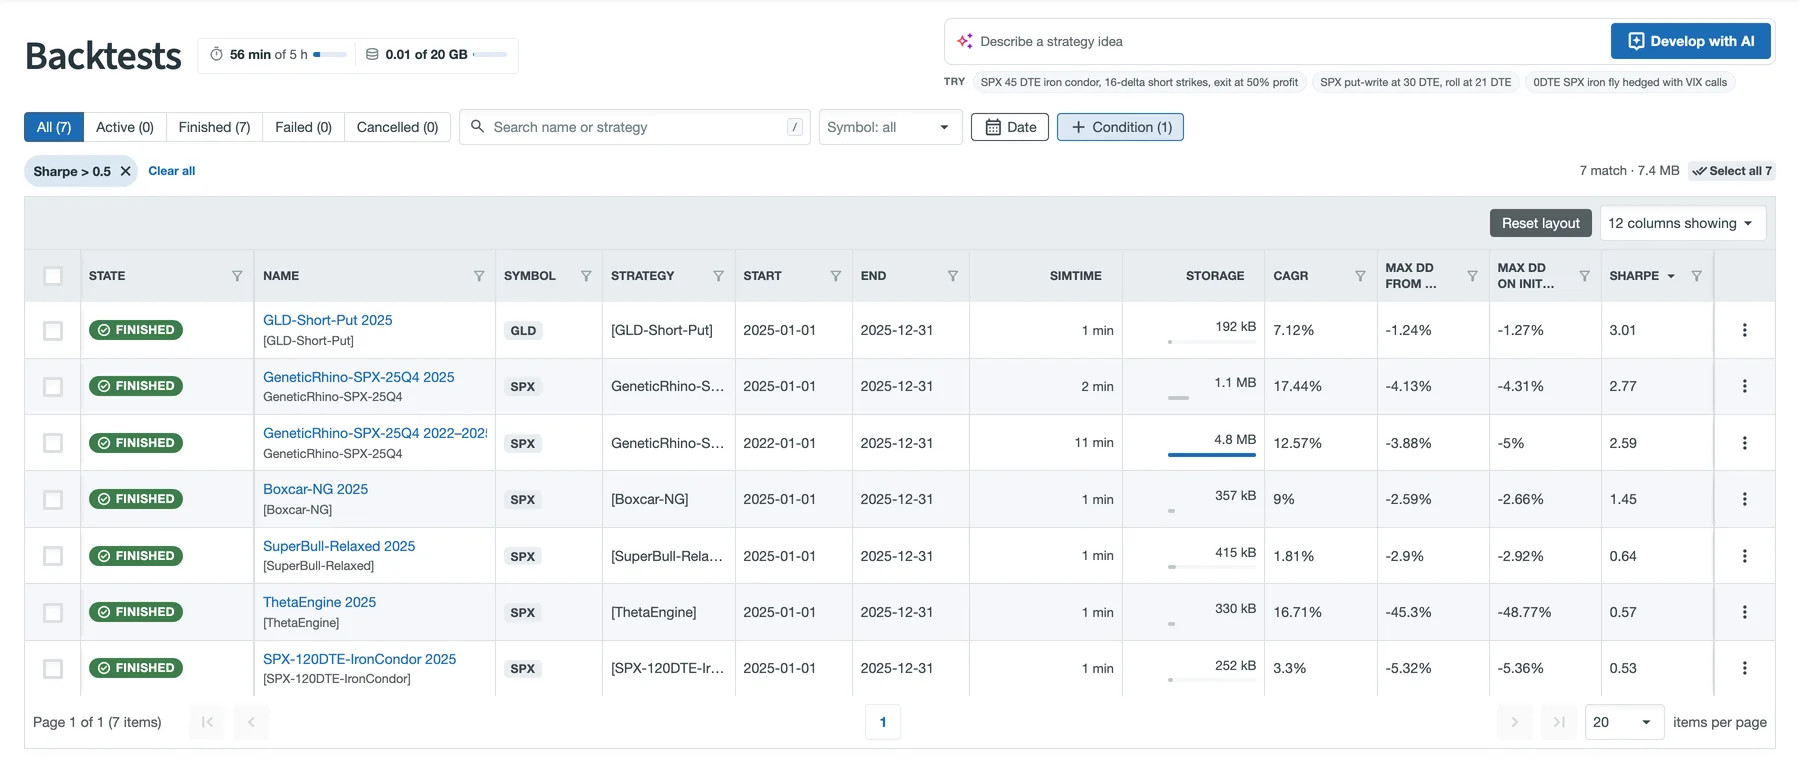The height and width of the screenshot is (760, 1800).
Task: Remove the Sharpe > 0.5 filter chip
Action: point(125,171)
